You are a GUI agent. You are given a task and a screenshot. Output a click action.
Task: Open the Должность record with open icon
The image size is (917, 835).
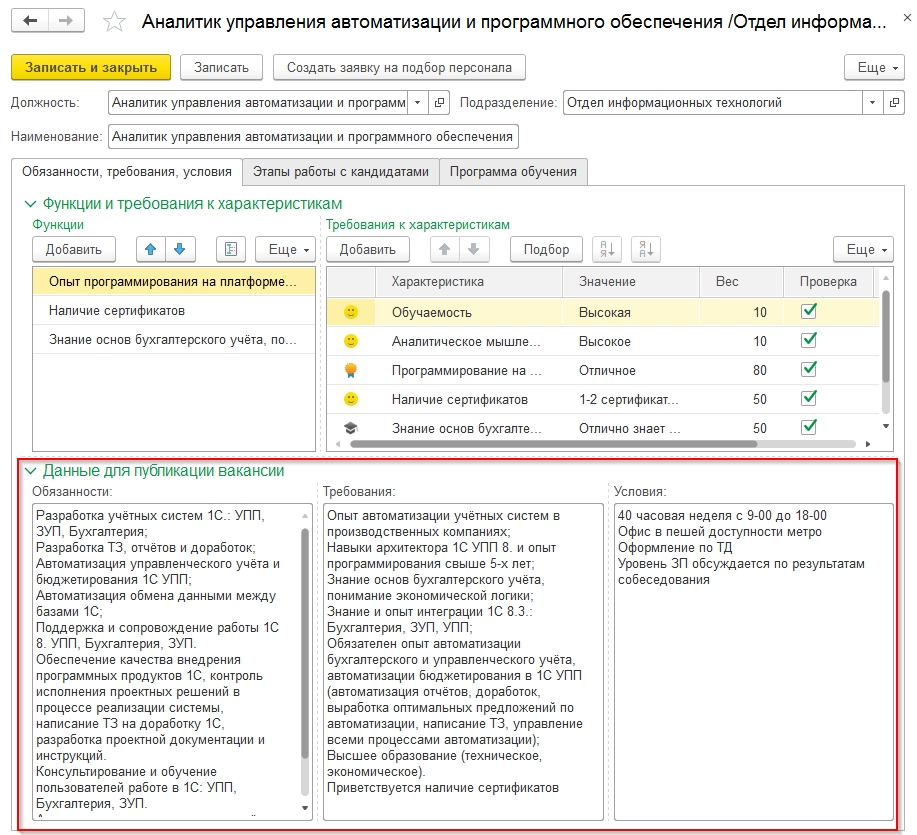pyautogui.click(x=439, y=103)
